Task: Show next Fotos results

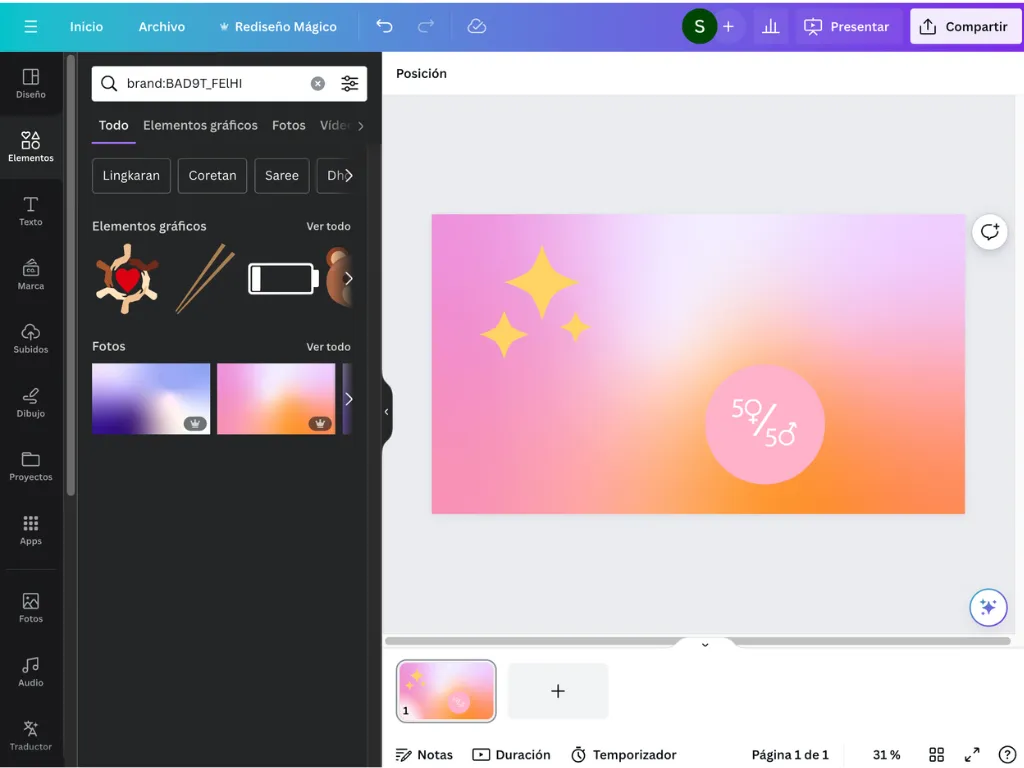Action: pos(348,399)
